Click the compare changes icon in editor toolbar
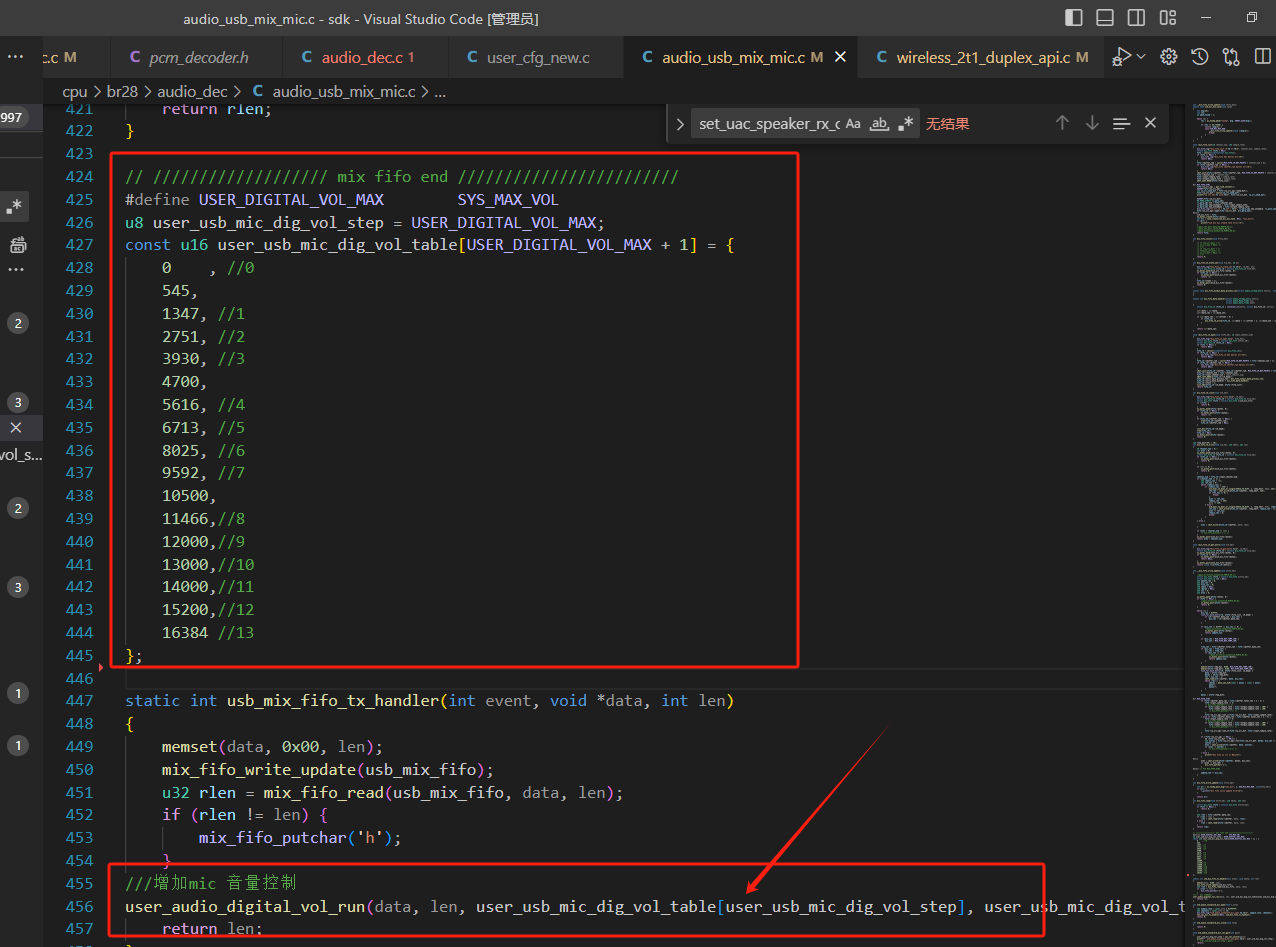Viewport: 1276px width, 947px height. coord(1231,57)
